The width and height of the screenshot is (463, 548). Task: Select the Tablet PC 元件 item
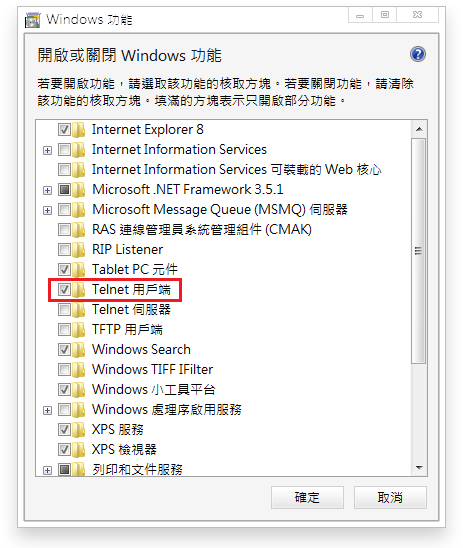[135, 269]
